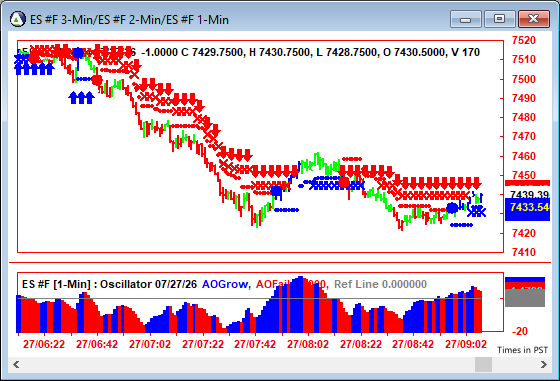Click the 27/06:22 time axis label
560x381 pixels.
44,344
